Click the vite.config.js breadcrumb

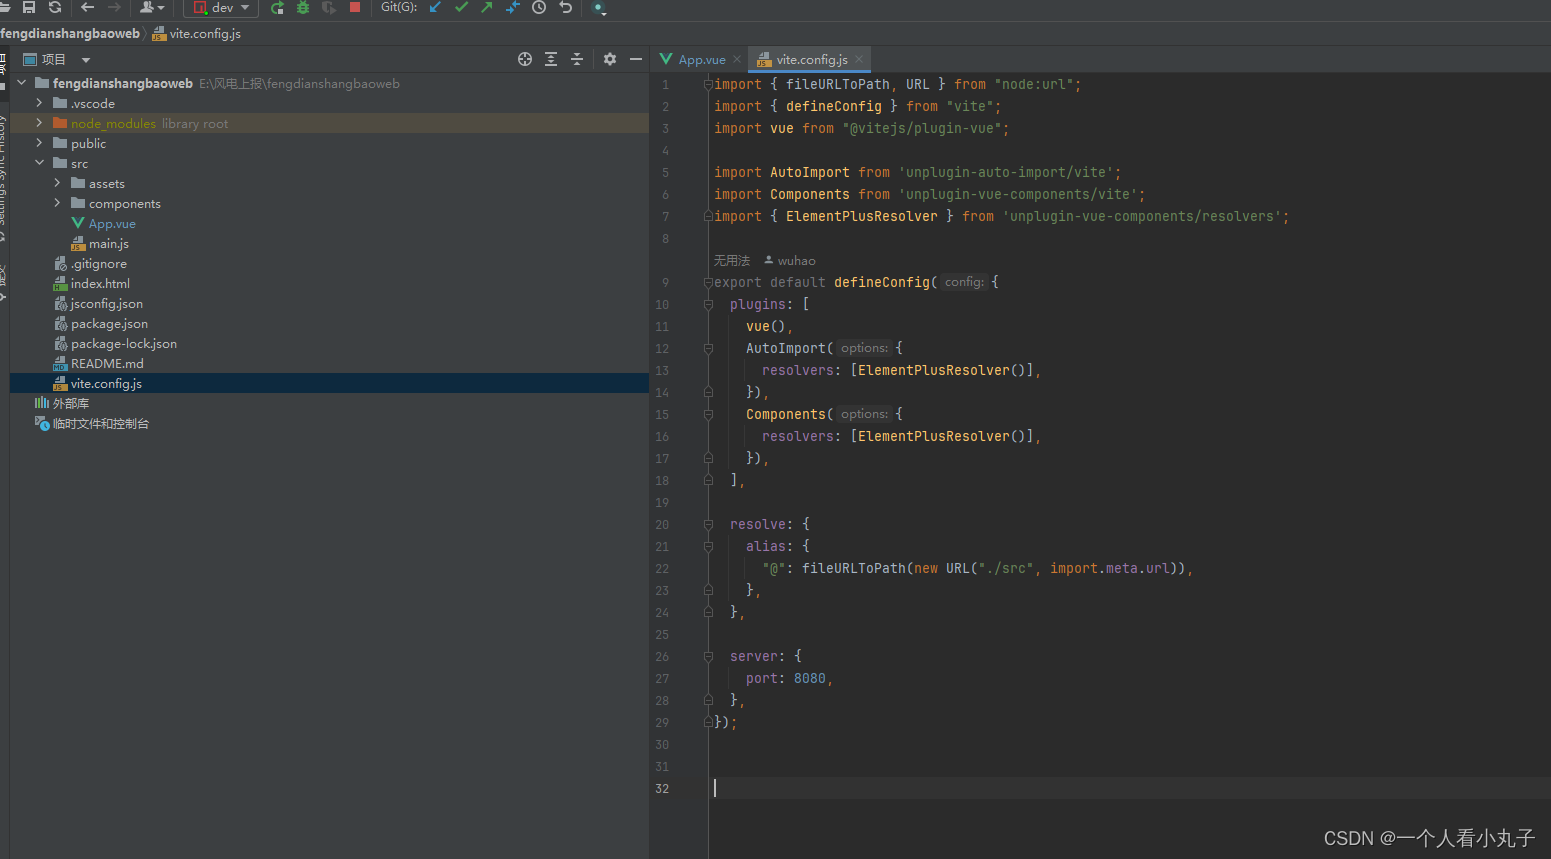tap(197, 33)
